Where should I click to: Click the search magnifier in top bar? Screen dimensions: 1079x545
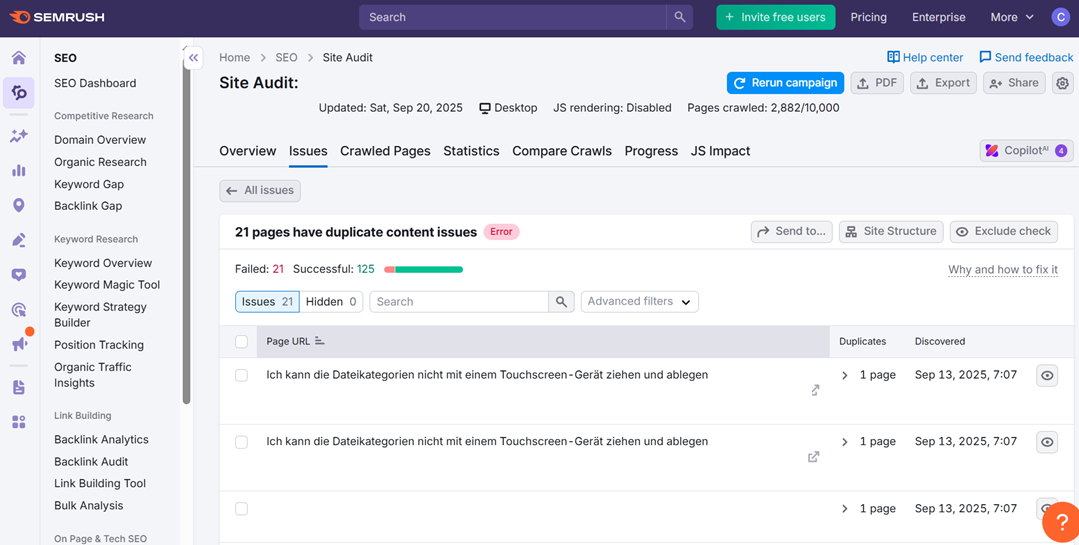(679, 17)
